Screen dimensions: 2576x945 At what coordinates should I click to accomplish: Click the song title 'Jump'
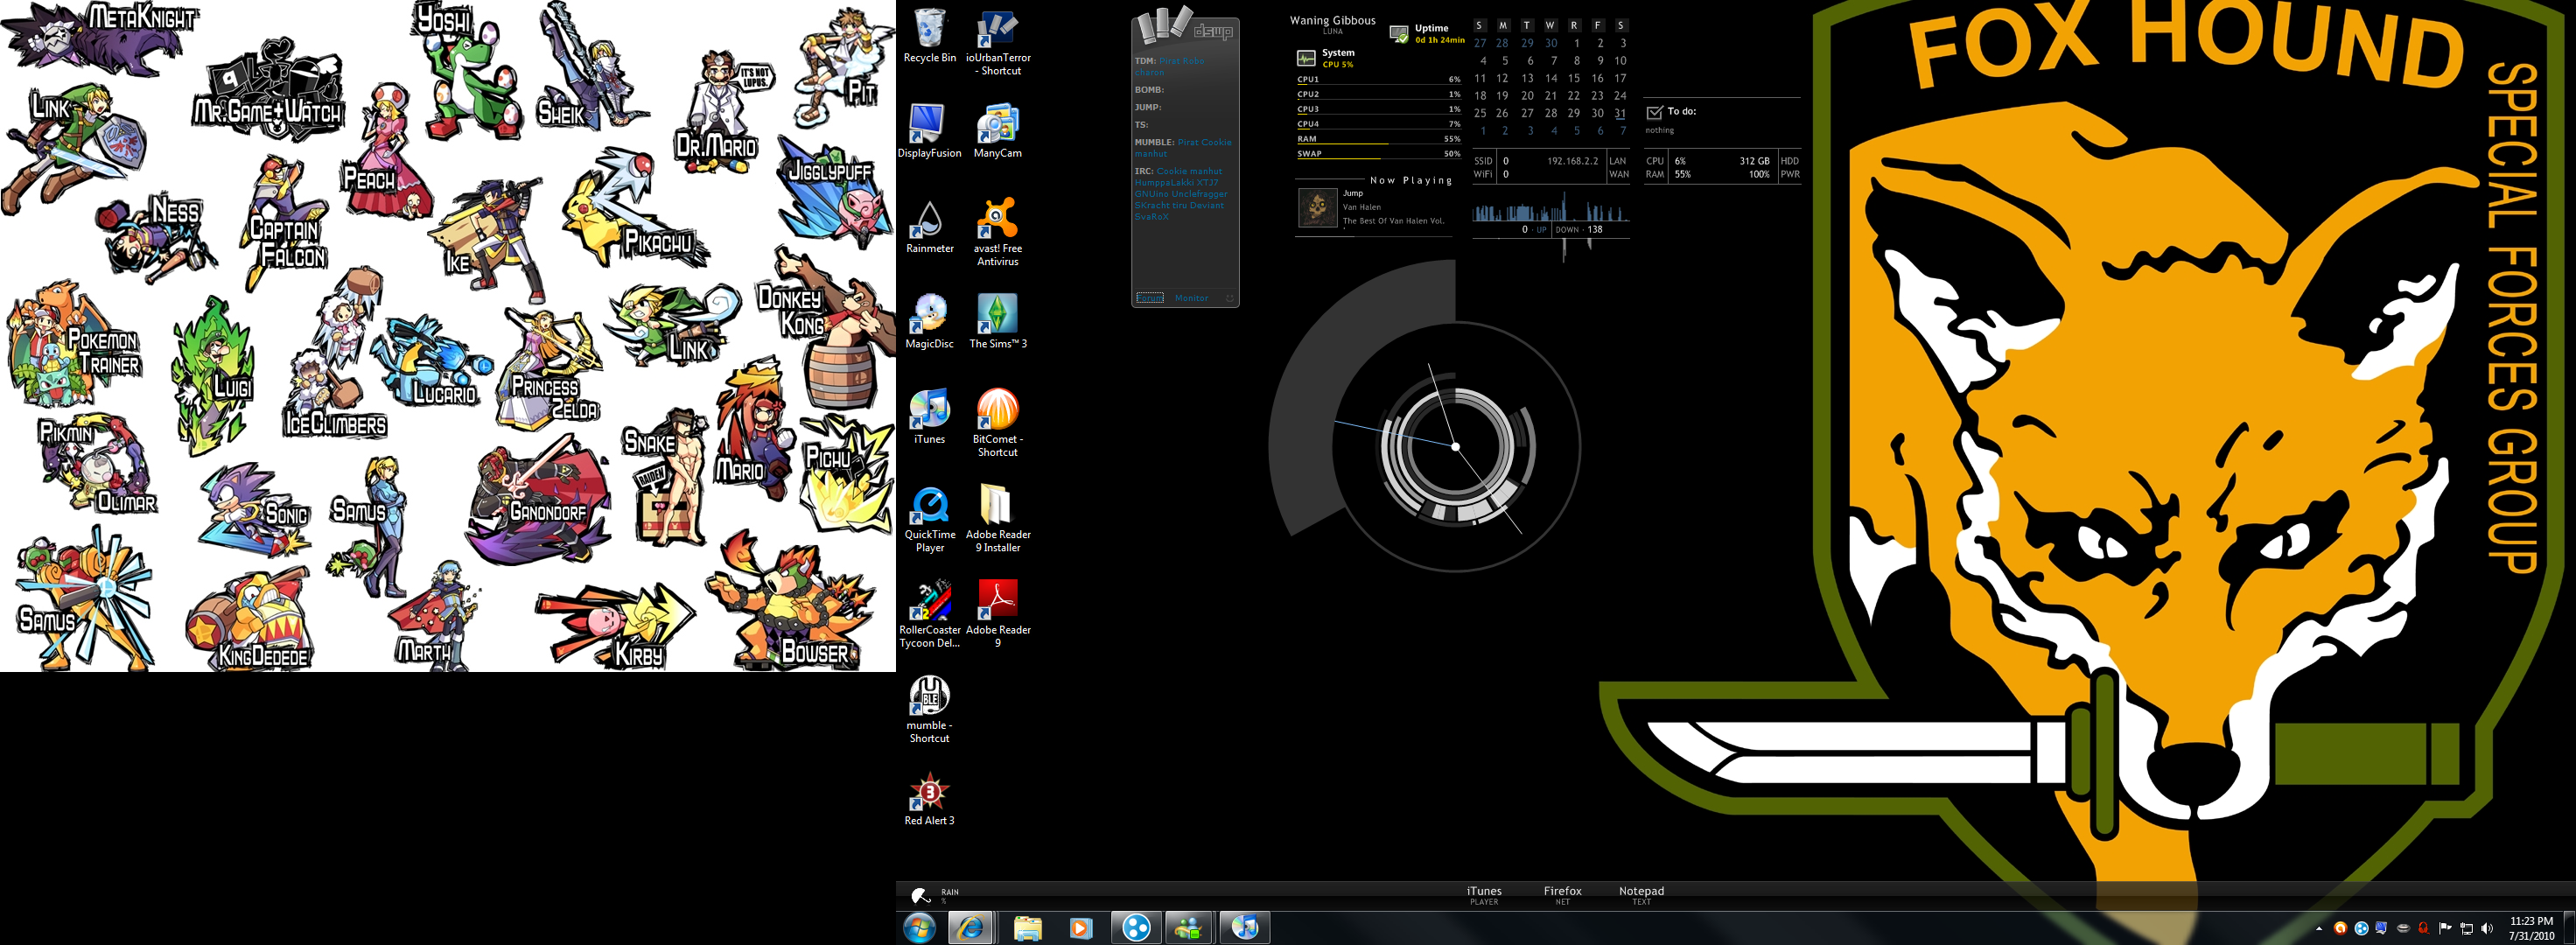1353,193
